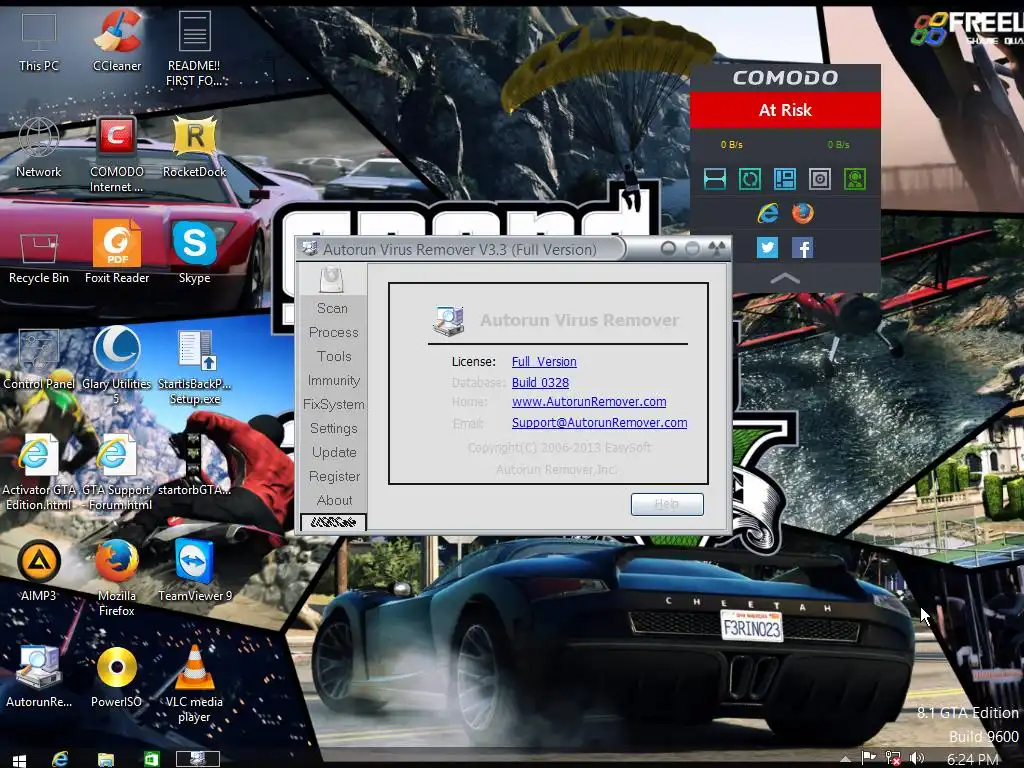The image size is (1024, 768).
Task: Open the Register section
Action: point(334,476)
